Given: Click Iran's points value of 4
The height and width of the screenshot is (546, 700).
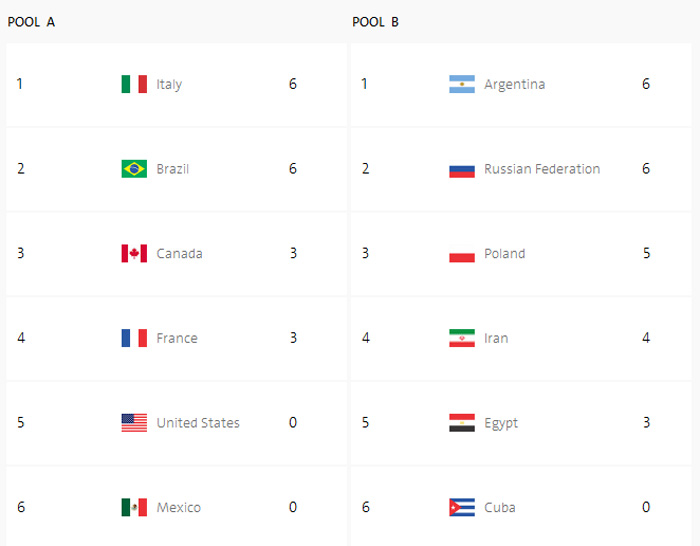Looking at the screenshot, I should (x=646, y=338).
